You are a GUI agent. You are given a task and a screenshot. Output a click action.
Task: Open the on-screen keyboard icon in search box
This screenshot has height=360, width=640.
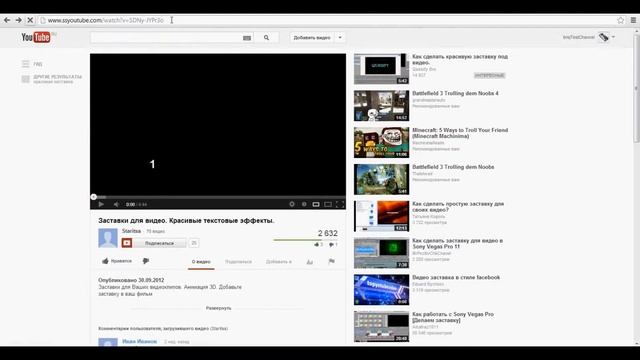247,38
